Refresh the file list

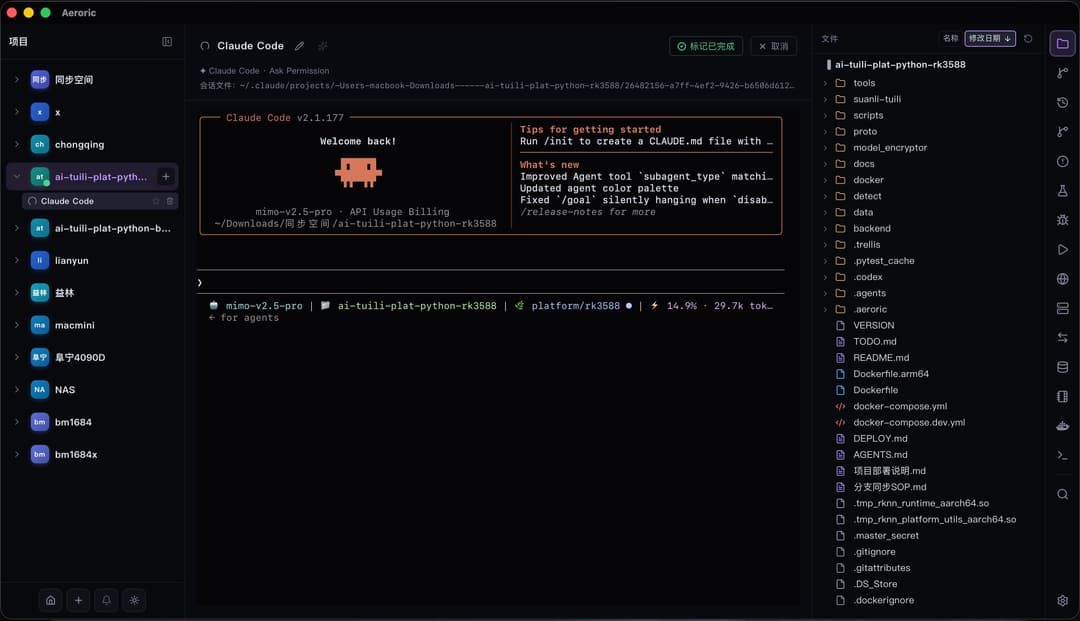coord(1028,39)
